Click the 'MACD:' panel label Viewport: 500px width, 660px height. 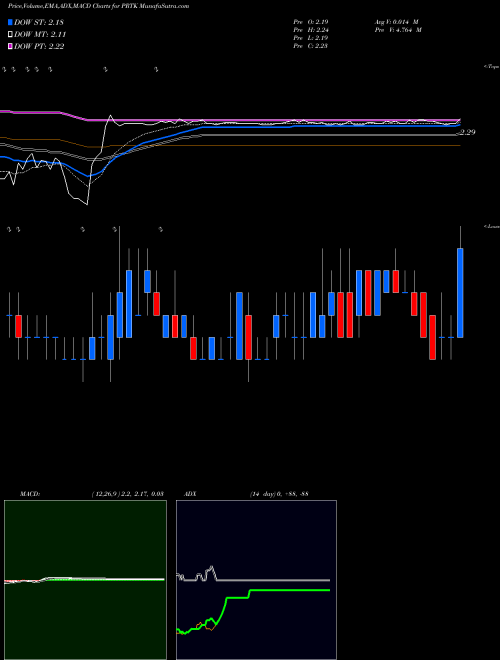click(30, 494)
